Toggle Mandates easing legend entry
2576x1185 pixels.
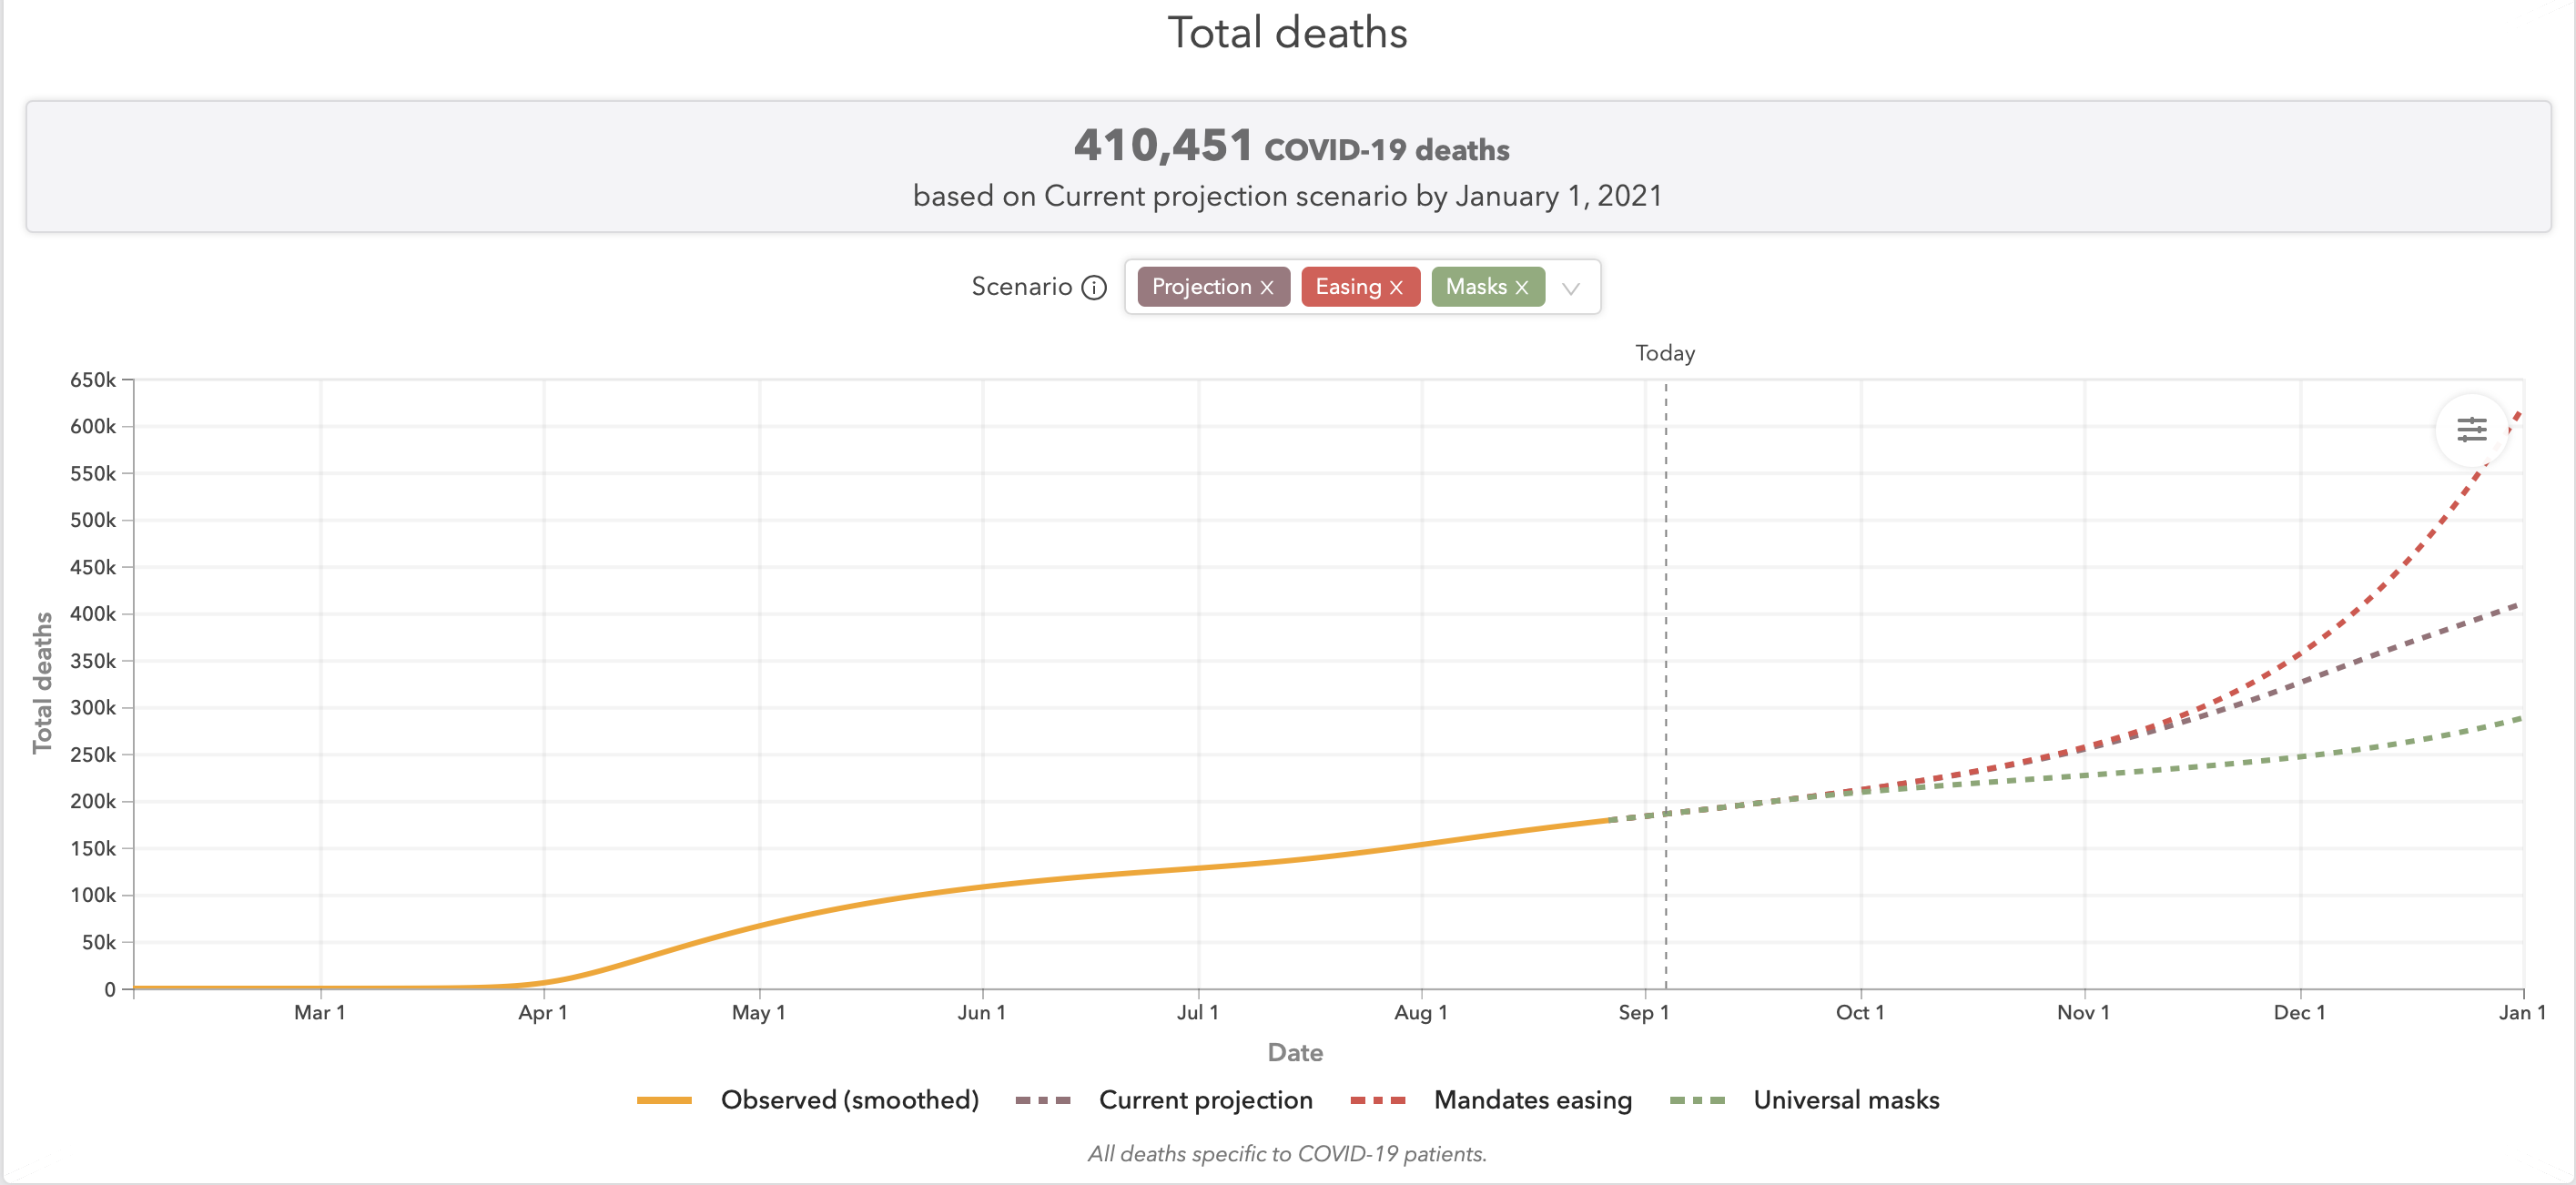pyautogui.click(x=1532, y=1100)
